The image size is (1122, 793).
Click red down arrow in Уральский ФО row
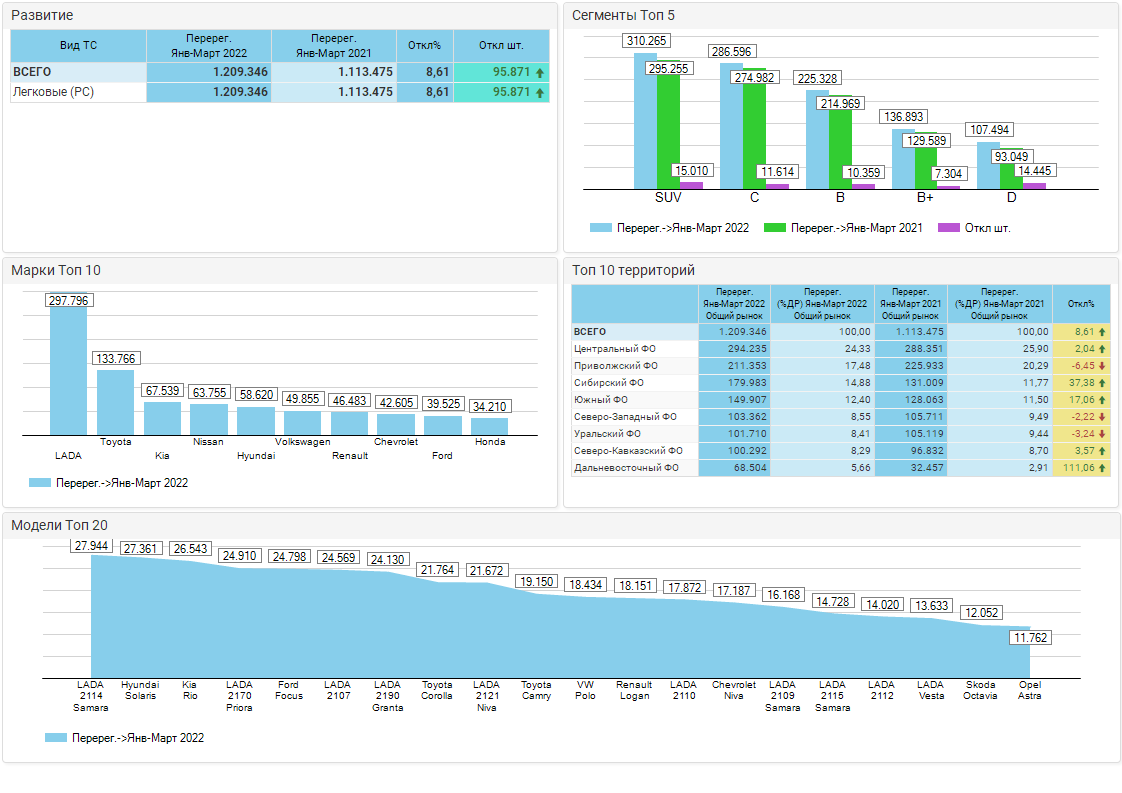tap(1102, 434)
